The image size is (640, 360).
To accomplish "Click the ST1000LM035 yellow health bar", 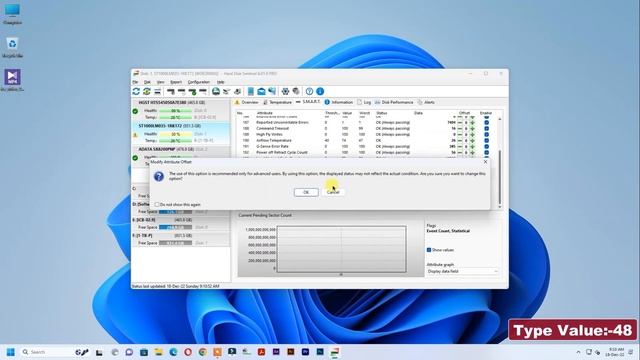I will click(x=176, y=134).
